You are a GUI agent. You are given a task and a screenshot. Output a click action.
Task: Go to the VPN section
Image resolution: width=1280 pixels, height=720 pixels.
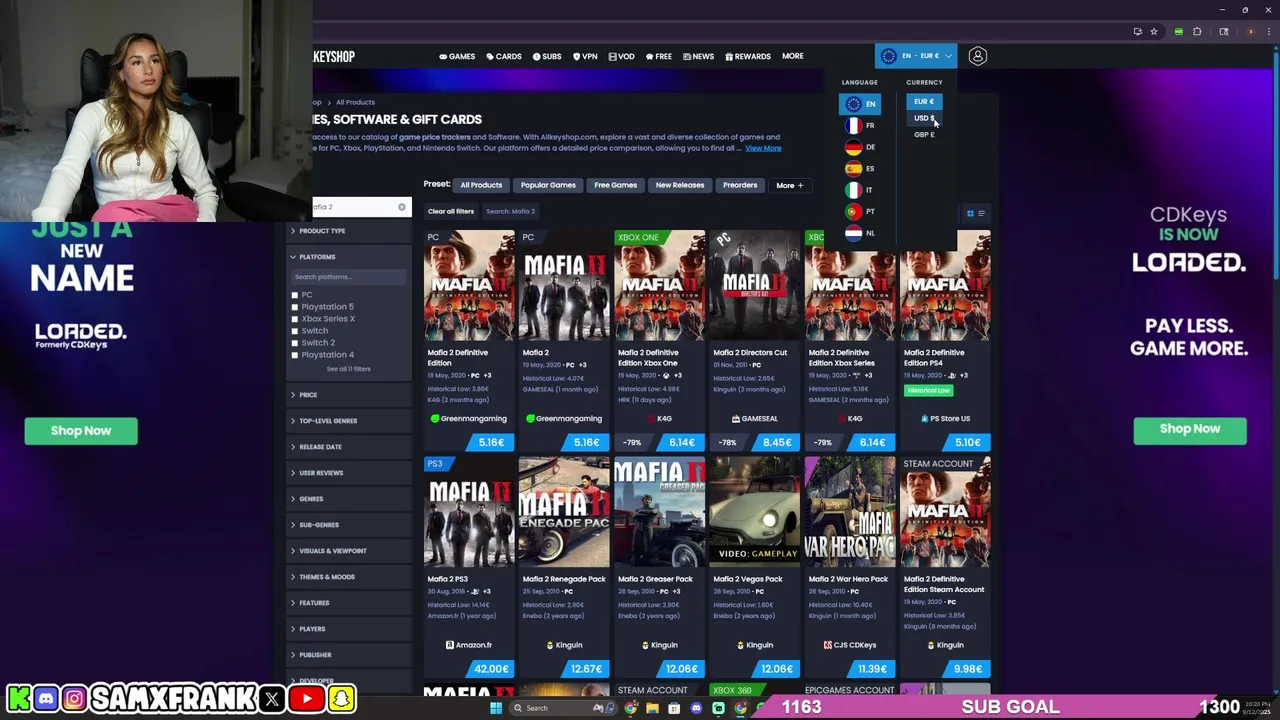coord(585,56)
